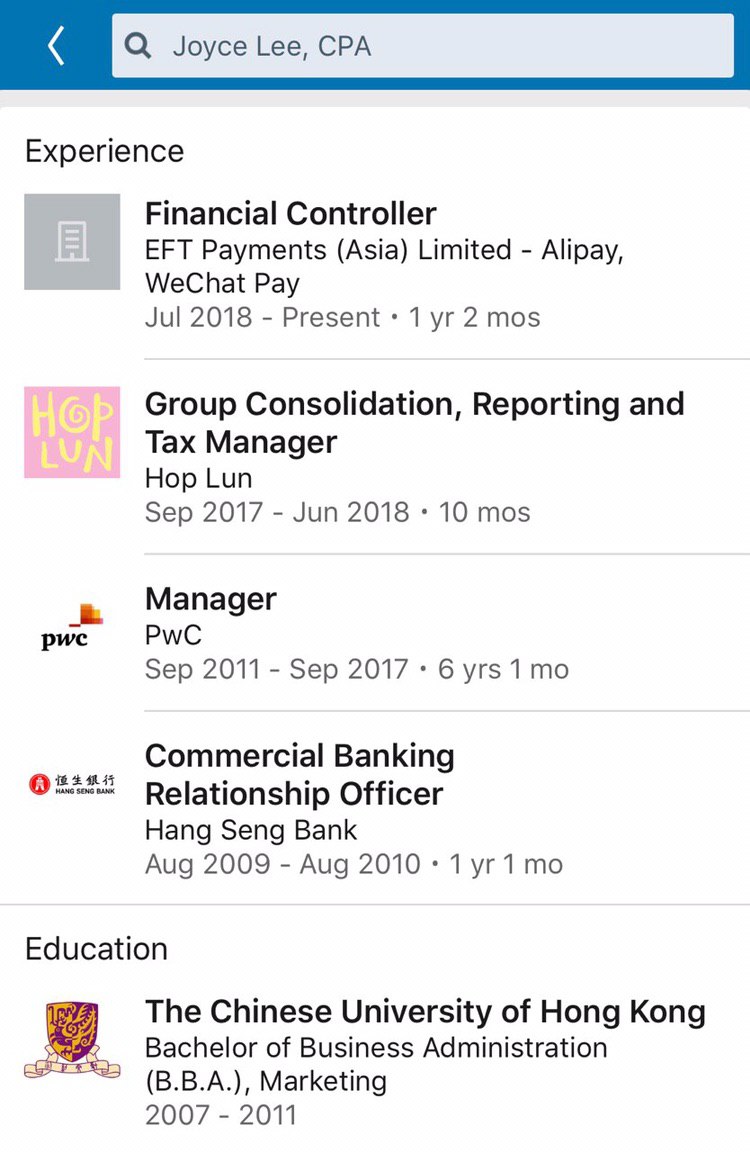Tap the back arrow icon
The image size is (750, 1152).
(56, 46)
